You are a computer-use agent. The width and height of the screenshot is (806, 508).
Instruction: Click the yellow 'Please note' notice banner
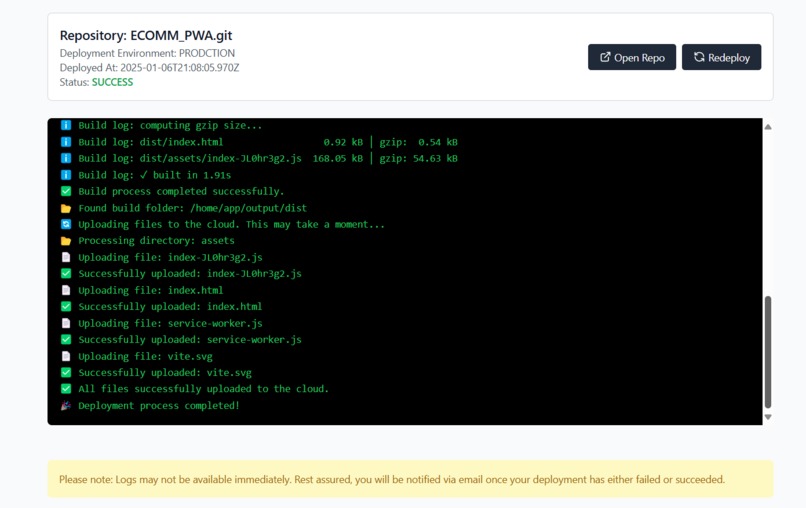(x=410, y=479)
